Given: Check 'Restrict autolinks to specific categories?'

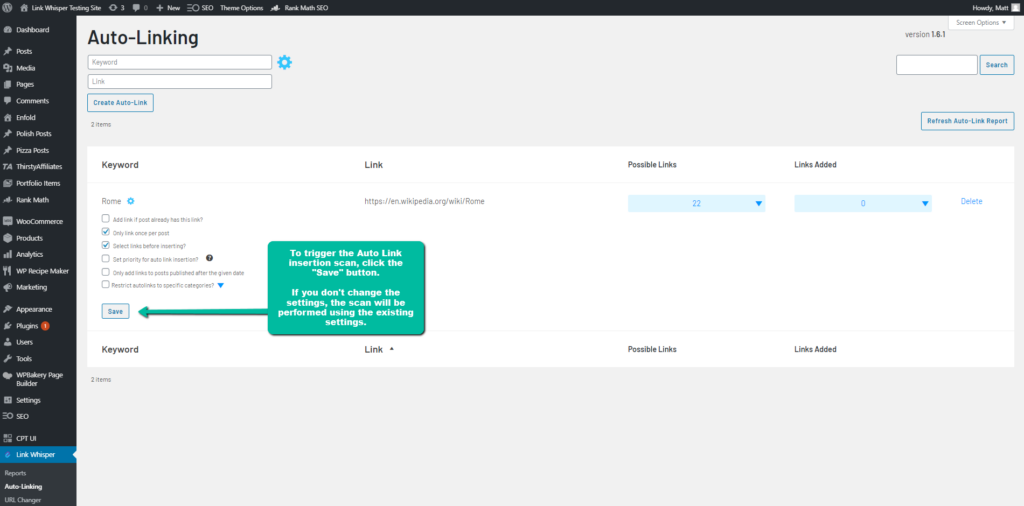Looking at the screenshot, I should coord(106,285).
